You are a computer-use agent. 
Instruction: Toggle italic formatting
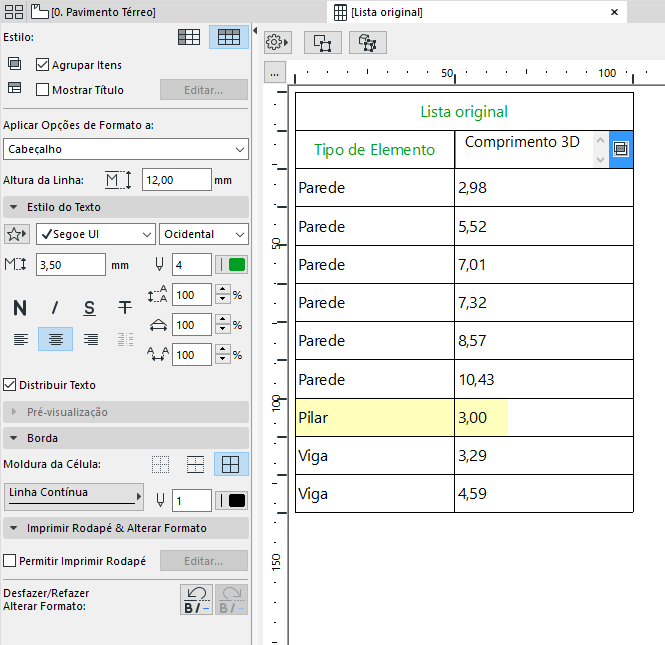55,308
